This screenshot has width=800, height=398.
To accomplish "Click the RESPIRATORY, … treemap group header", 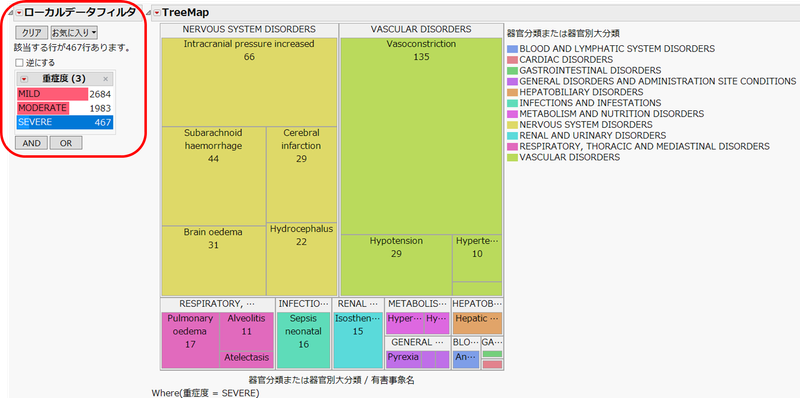I will 217,304.
